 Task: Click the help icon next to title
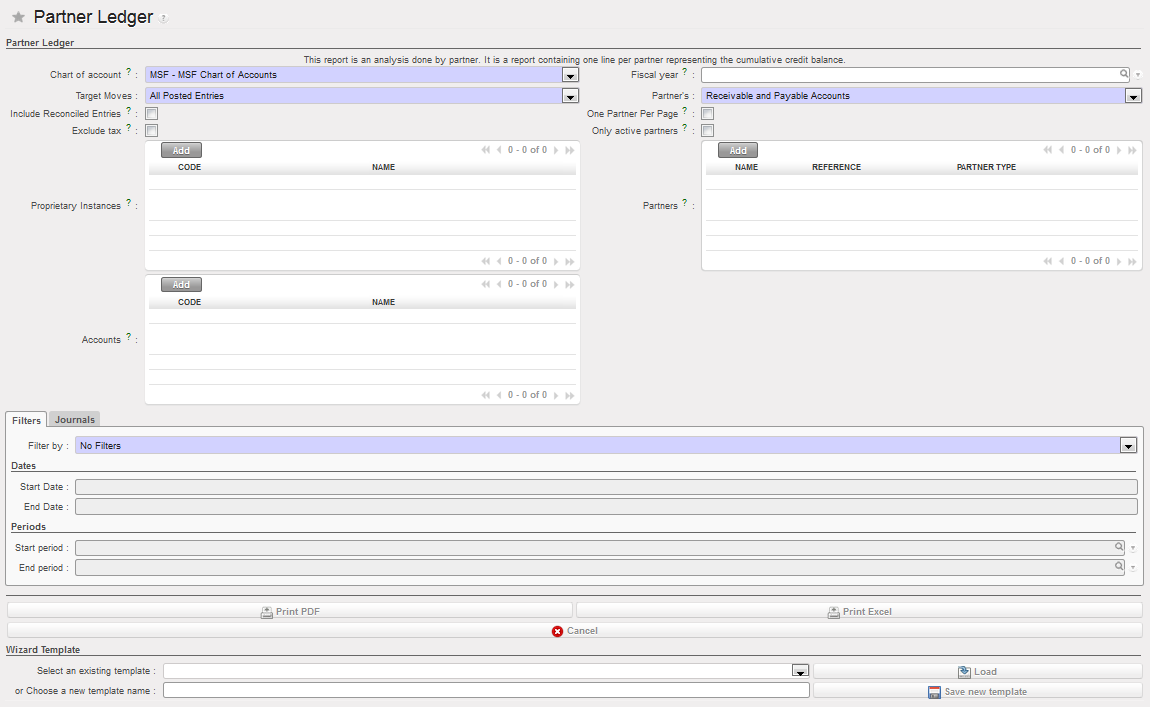pyautogui.click(x=164, y=19)
